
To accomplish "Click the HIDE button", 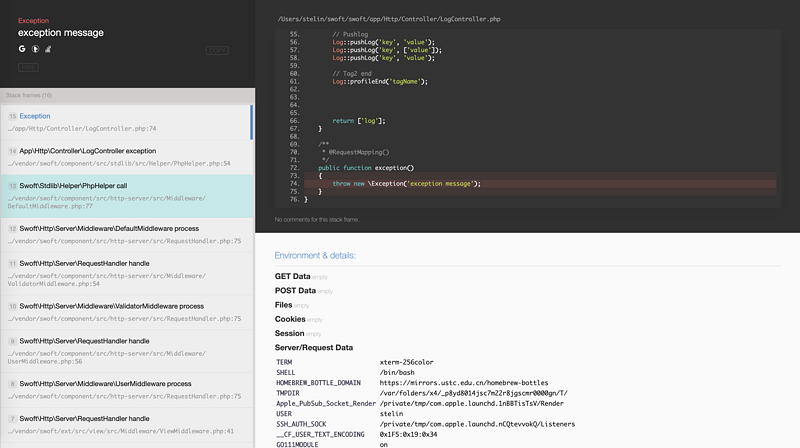I will click(29, 67).
